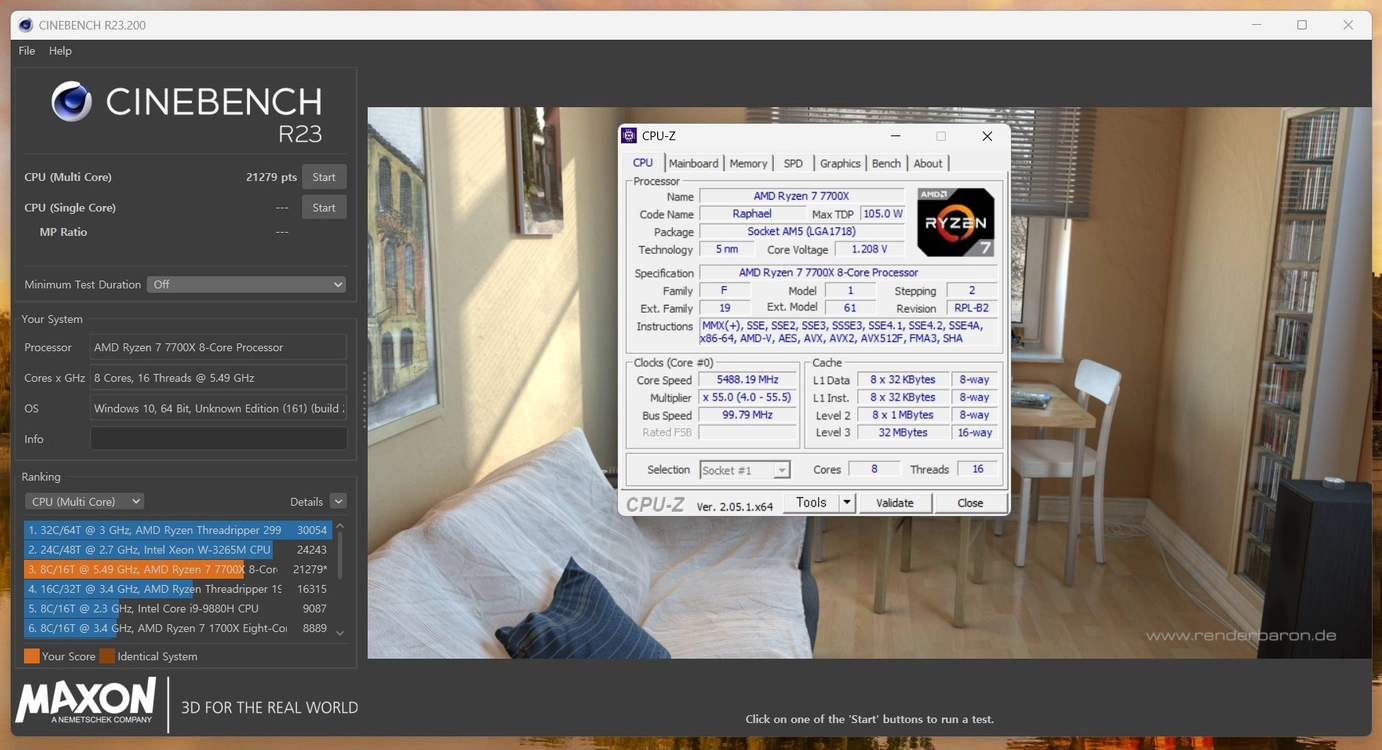The image size is (1382, 750).
Task: Click the brown Identical System legend swatch
Action: coord(107,656)
